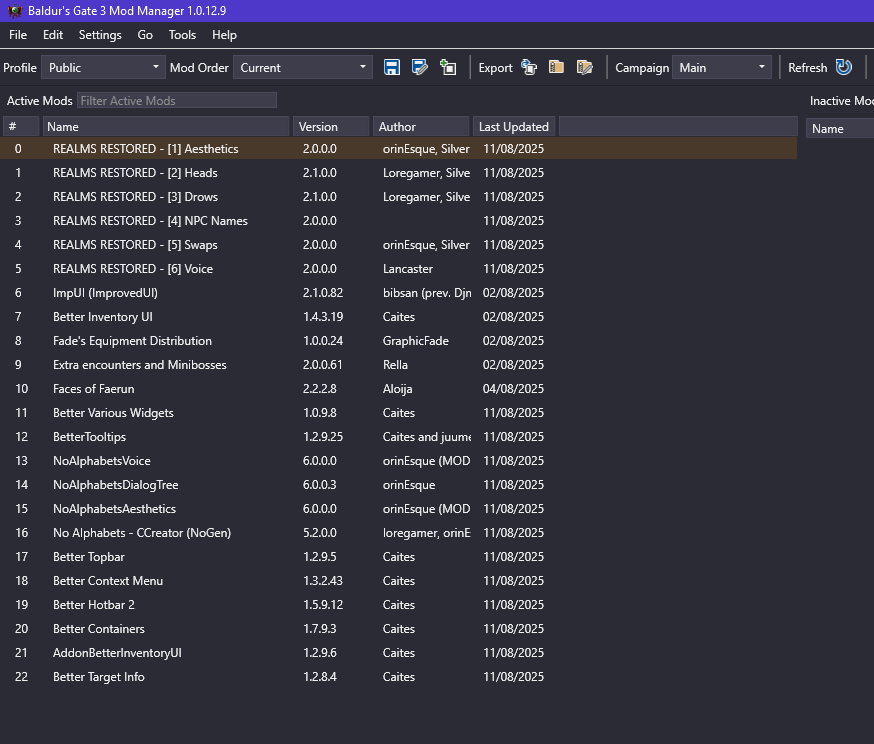This screenshot has width=874, height=744.
Task: Open the Tools menu
Action: pyautogui.click(x=182, y=35)
